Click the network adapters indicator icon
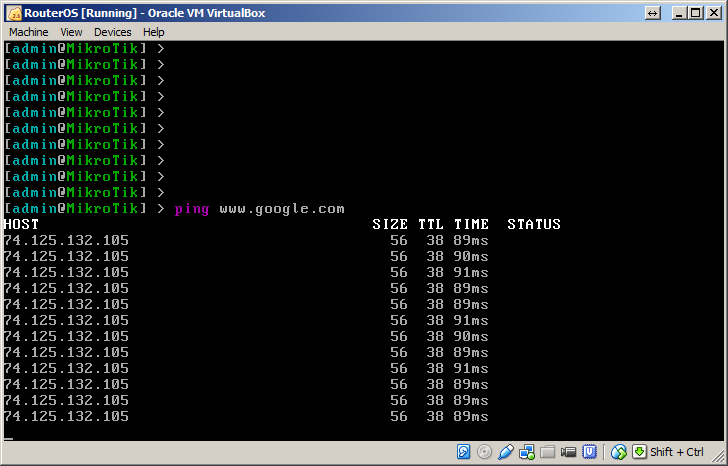This screenshot has height=466, width=728. coord(526,452)
